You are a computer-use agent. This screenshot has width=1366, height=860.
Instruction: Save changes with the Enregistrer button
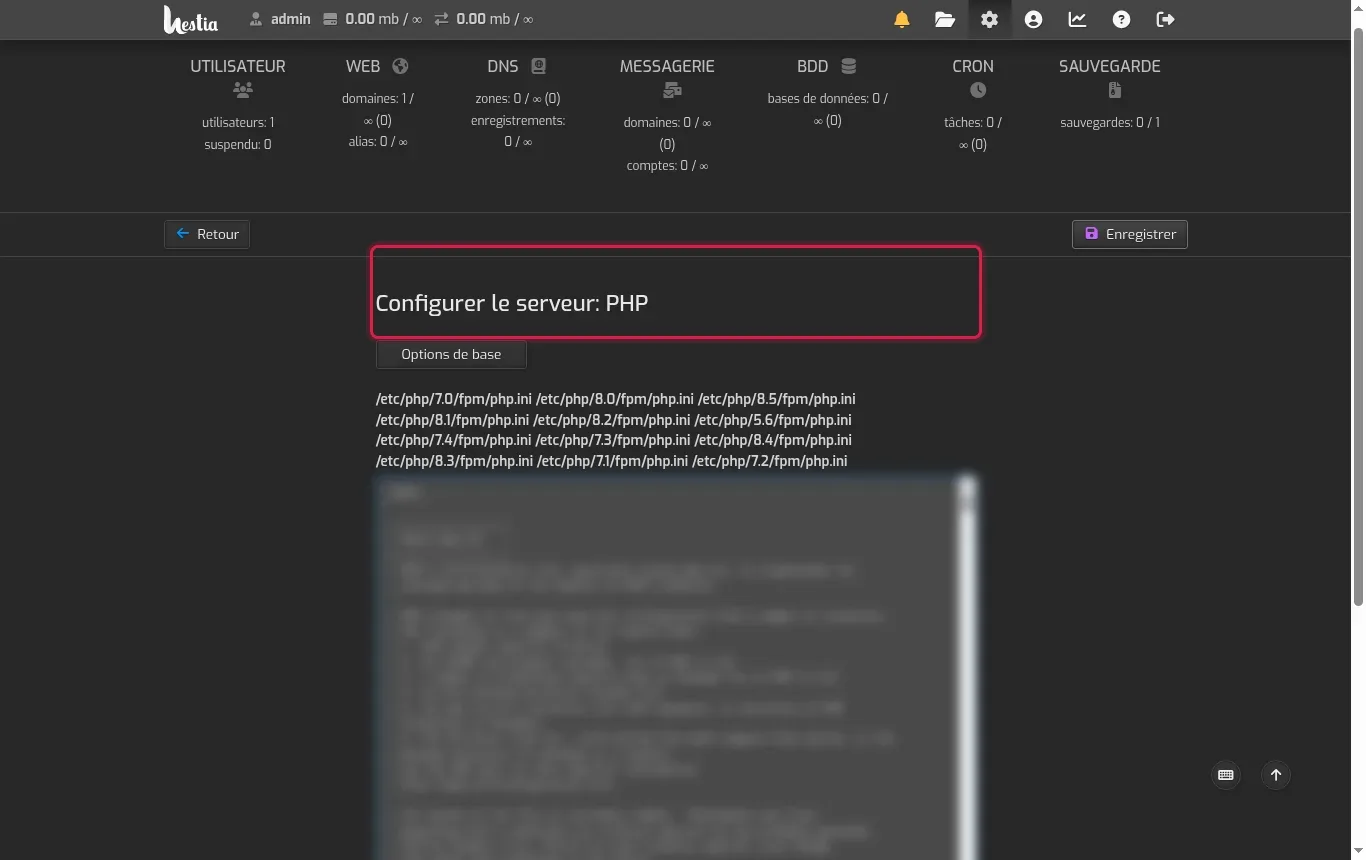click(x=1130, y=234)
